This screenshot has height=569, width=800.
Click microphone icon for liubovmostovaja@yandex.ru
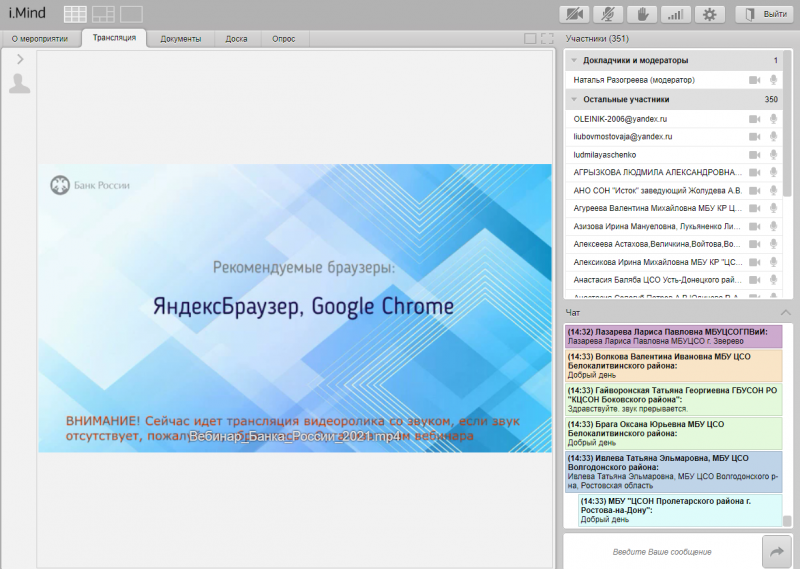click(x=773, y=137)
